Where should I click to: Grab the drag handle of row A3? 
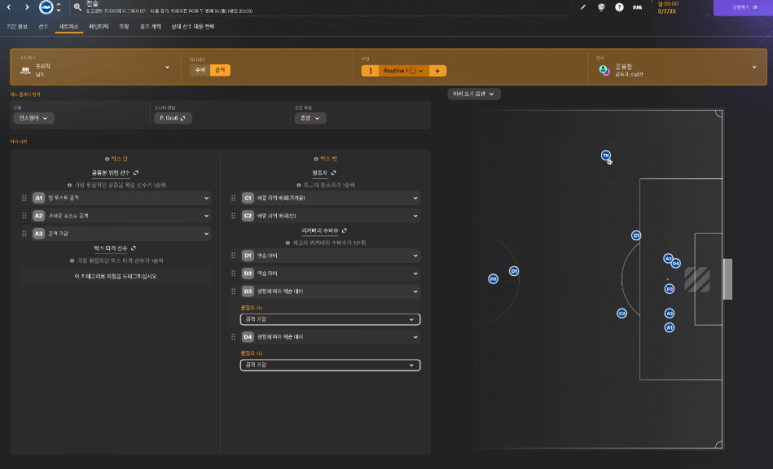[24, 233]
